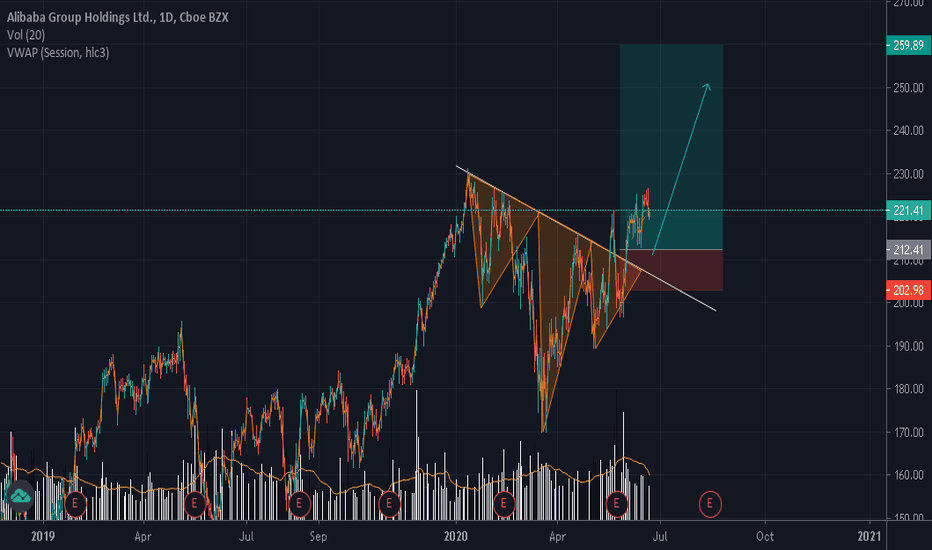Click the Jul 2019 time axis label
This screenshot has width=932, height=550.
(246, 536)
